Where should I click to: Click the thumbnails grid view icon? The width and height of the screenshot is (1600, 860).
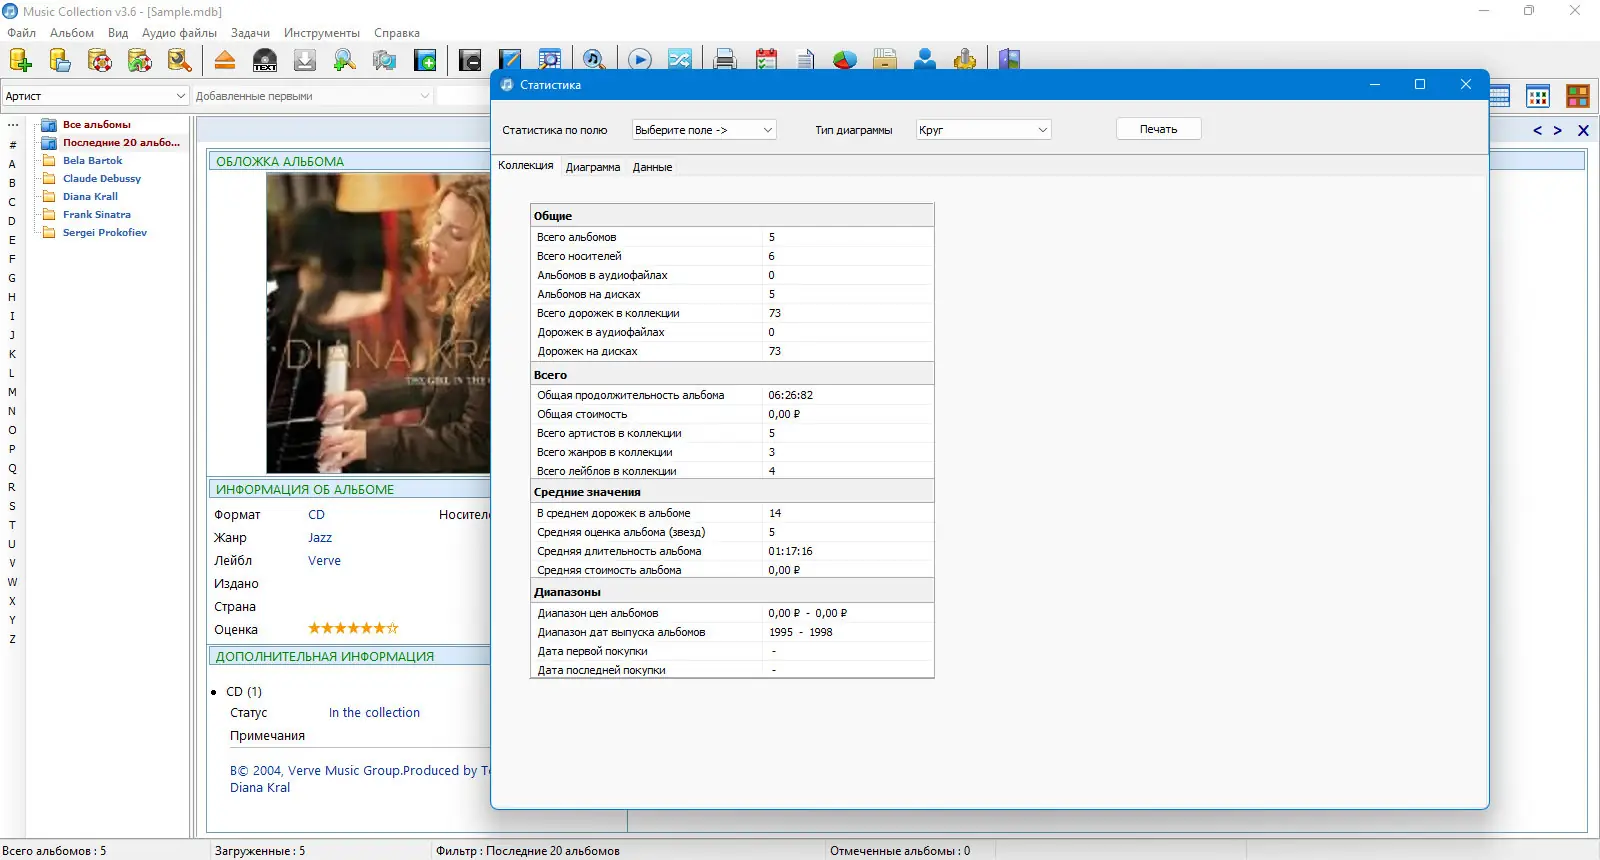tap(1538, 96)
